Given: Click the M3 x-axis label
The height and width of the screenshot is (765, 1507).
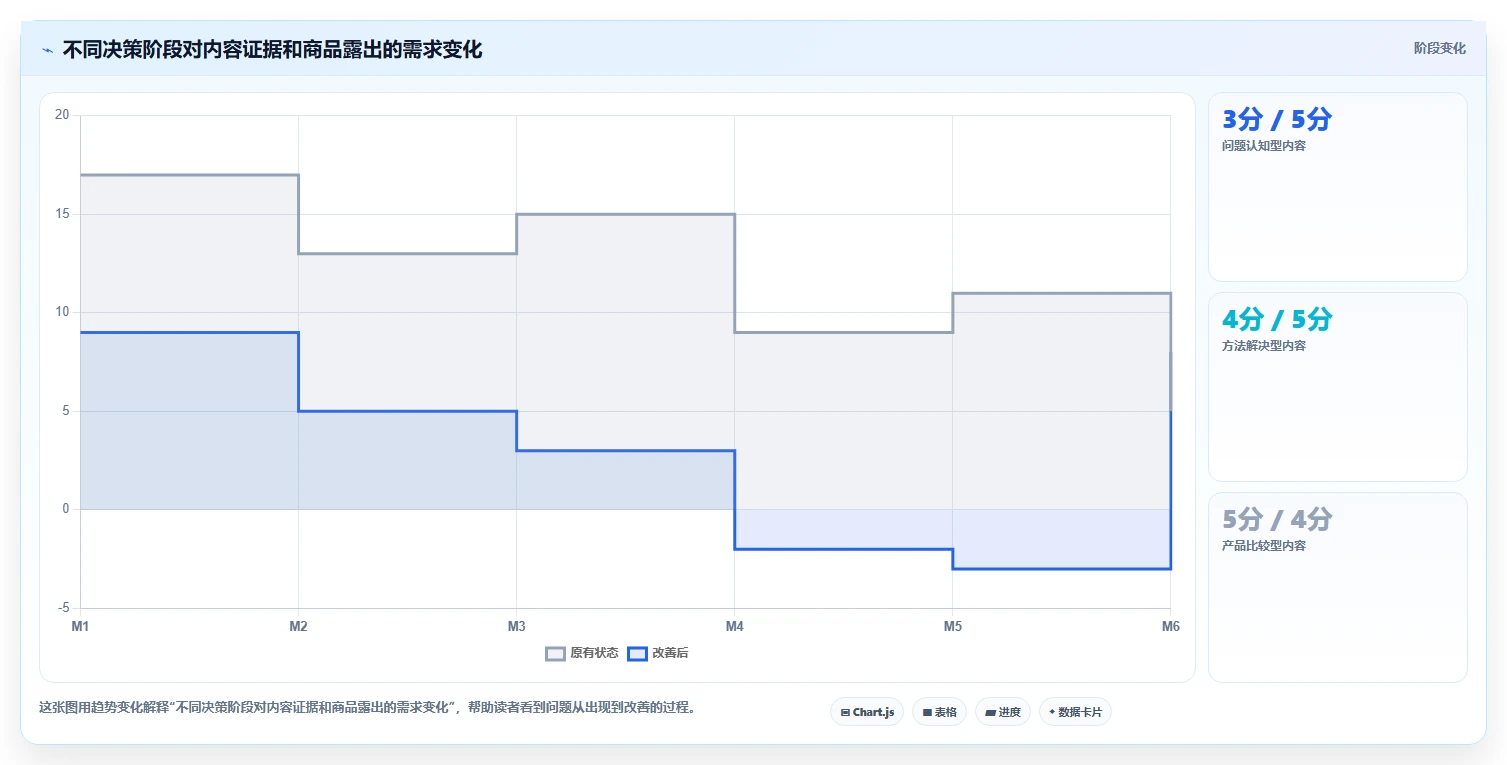Looking at the screenshot, I should click(x=516, y=627).
